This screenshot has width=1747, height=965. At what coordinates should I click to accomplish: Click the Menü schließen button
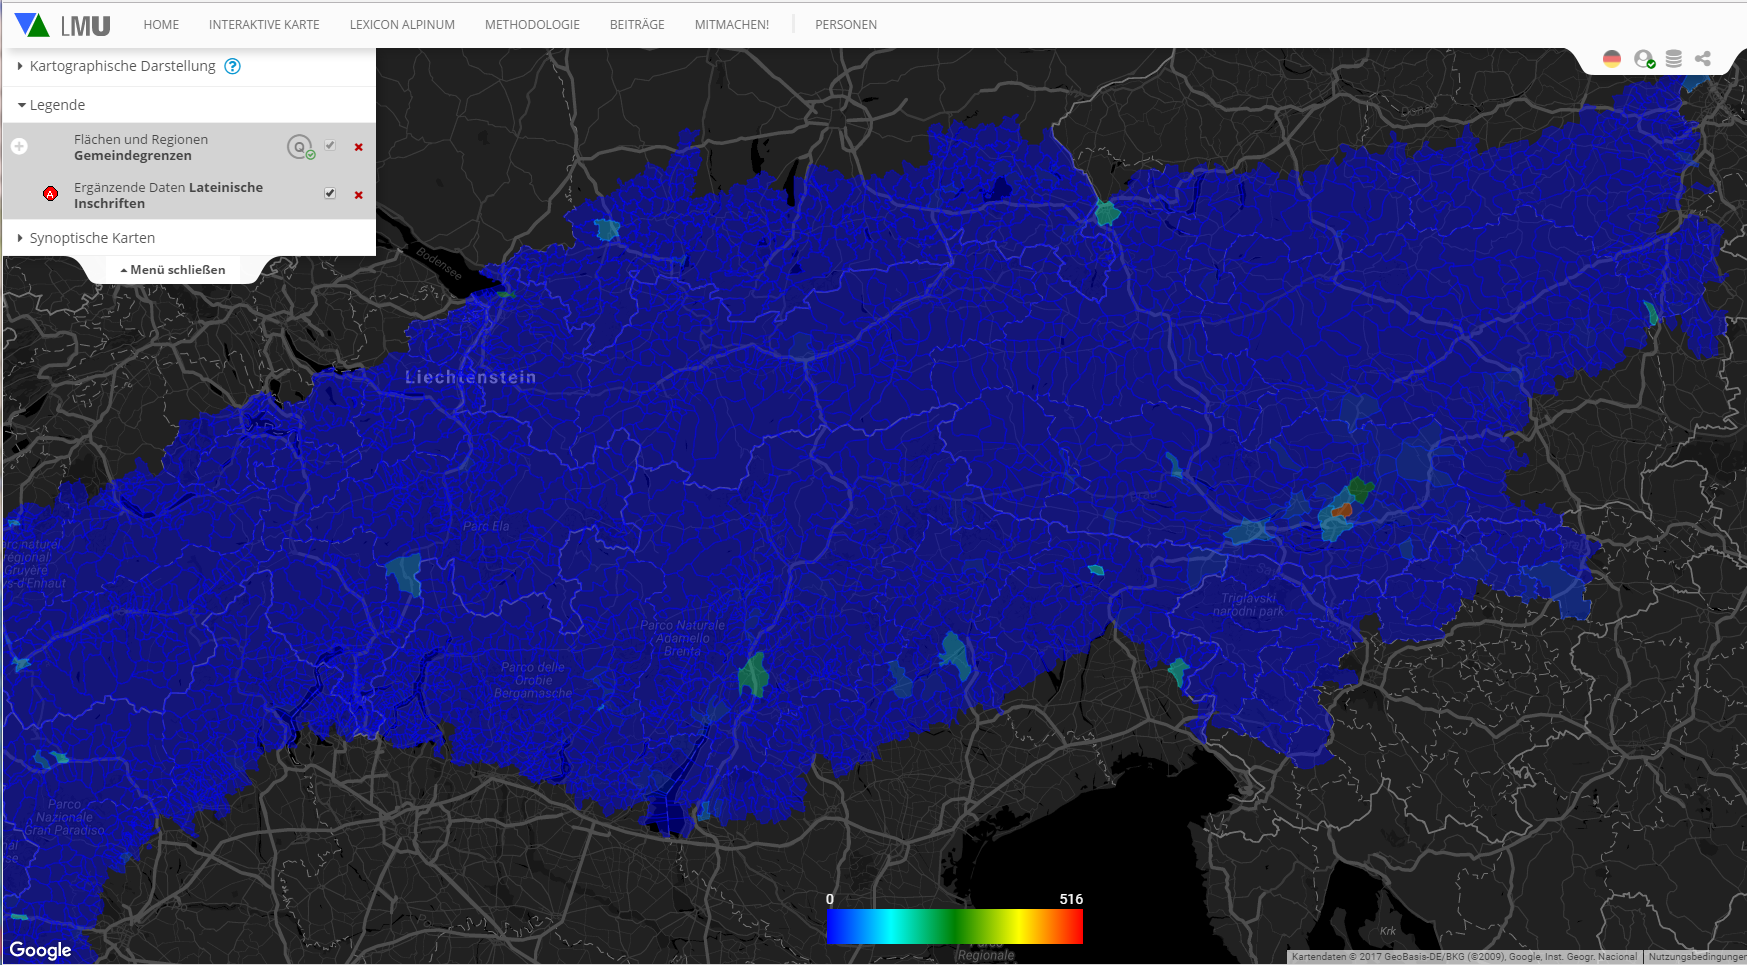pos(173,270)
